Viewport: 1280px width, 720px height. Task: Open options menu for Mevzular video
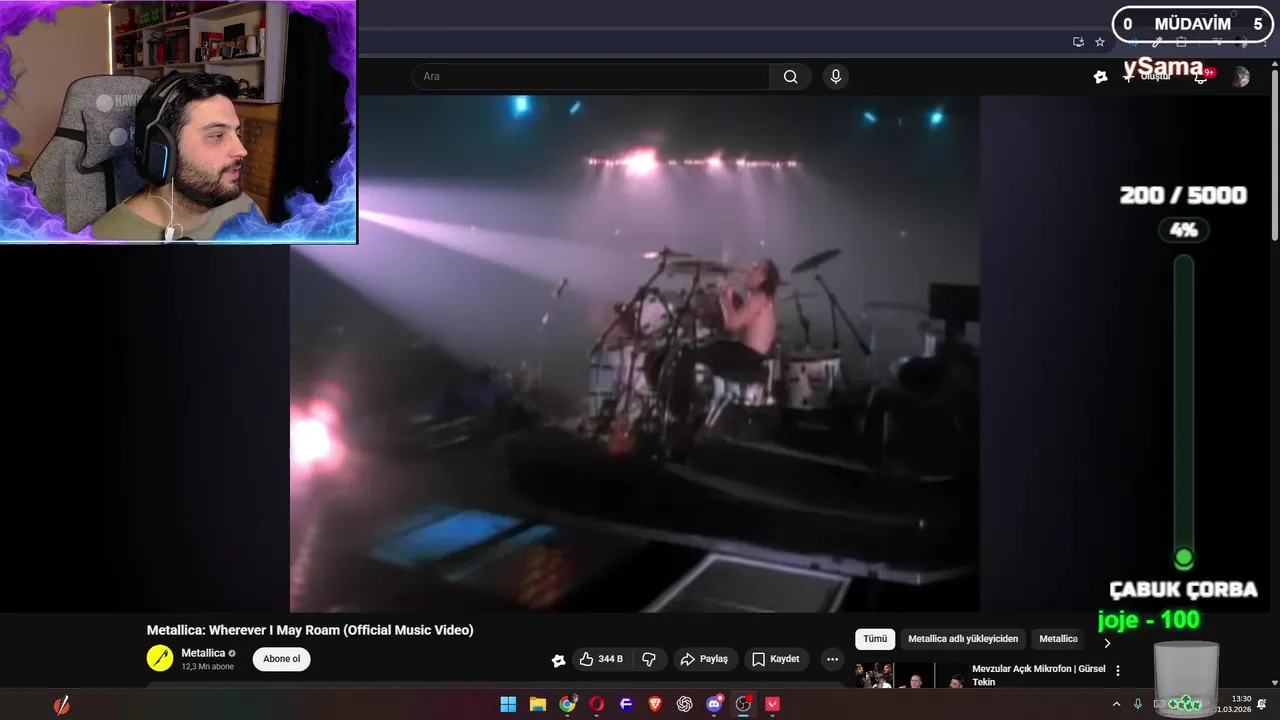pyautogui.click(x=1118, y=671)
